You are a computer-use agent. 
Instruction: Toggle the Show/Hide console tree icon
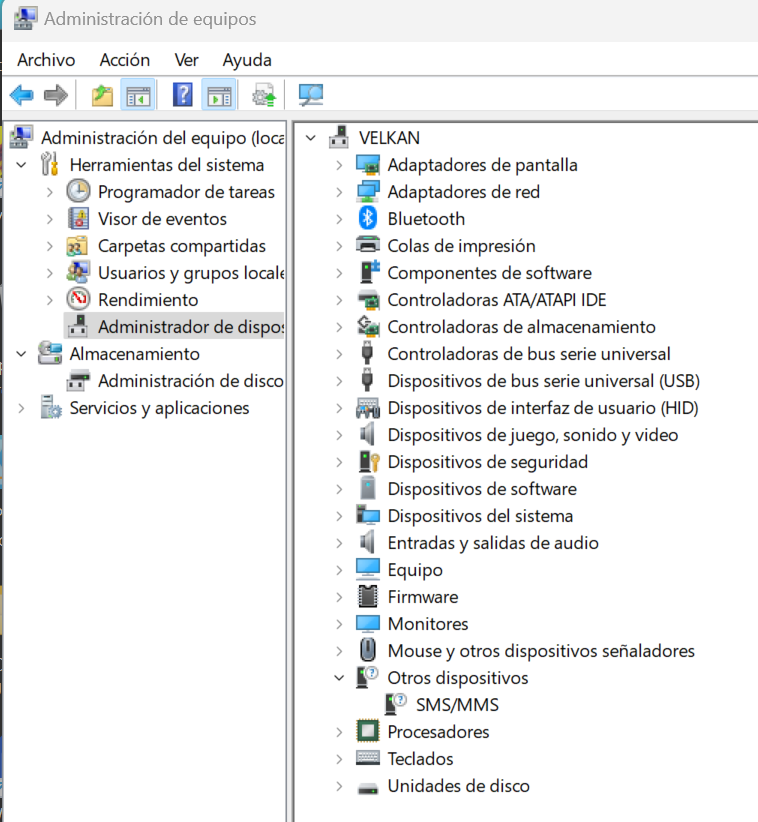[x=138, y=95]
